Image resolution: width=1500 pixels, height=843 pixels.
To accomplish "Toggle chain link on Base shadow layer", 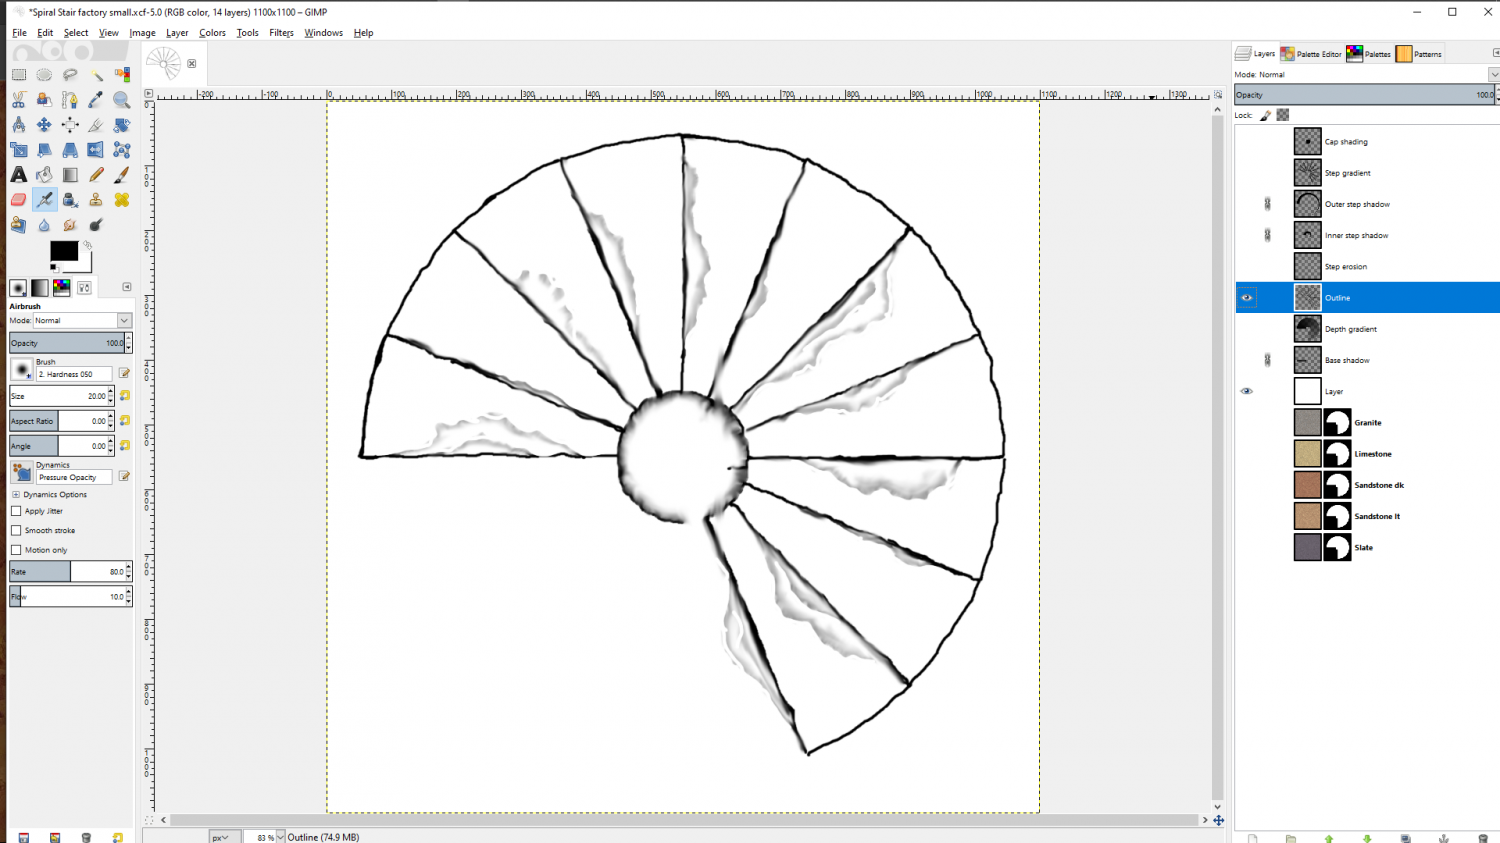I will [1268, 360].
